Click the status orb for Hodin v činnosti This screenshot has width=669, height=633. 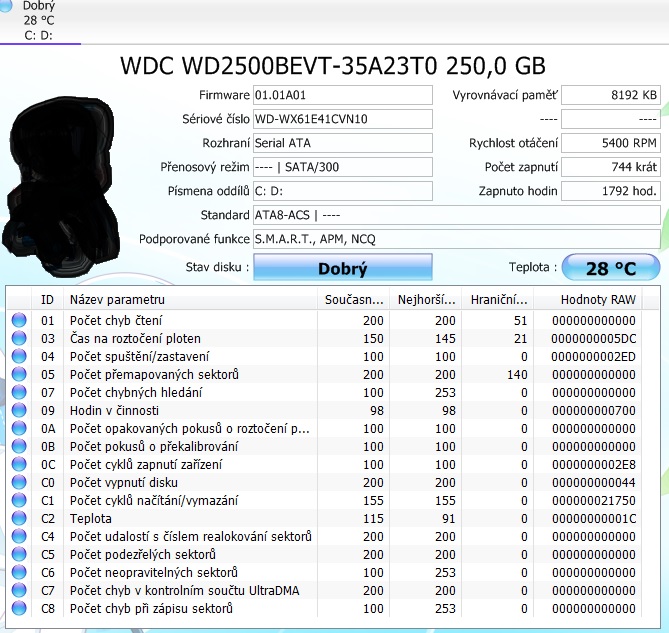point(19,411)
